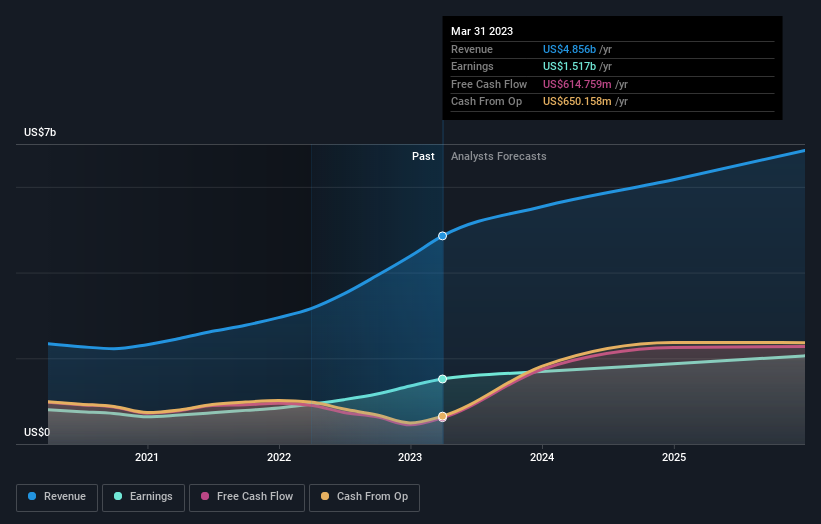Click the 2023 x-axis label
The image size is (821, 524).
click(x=410, y=458)
